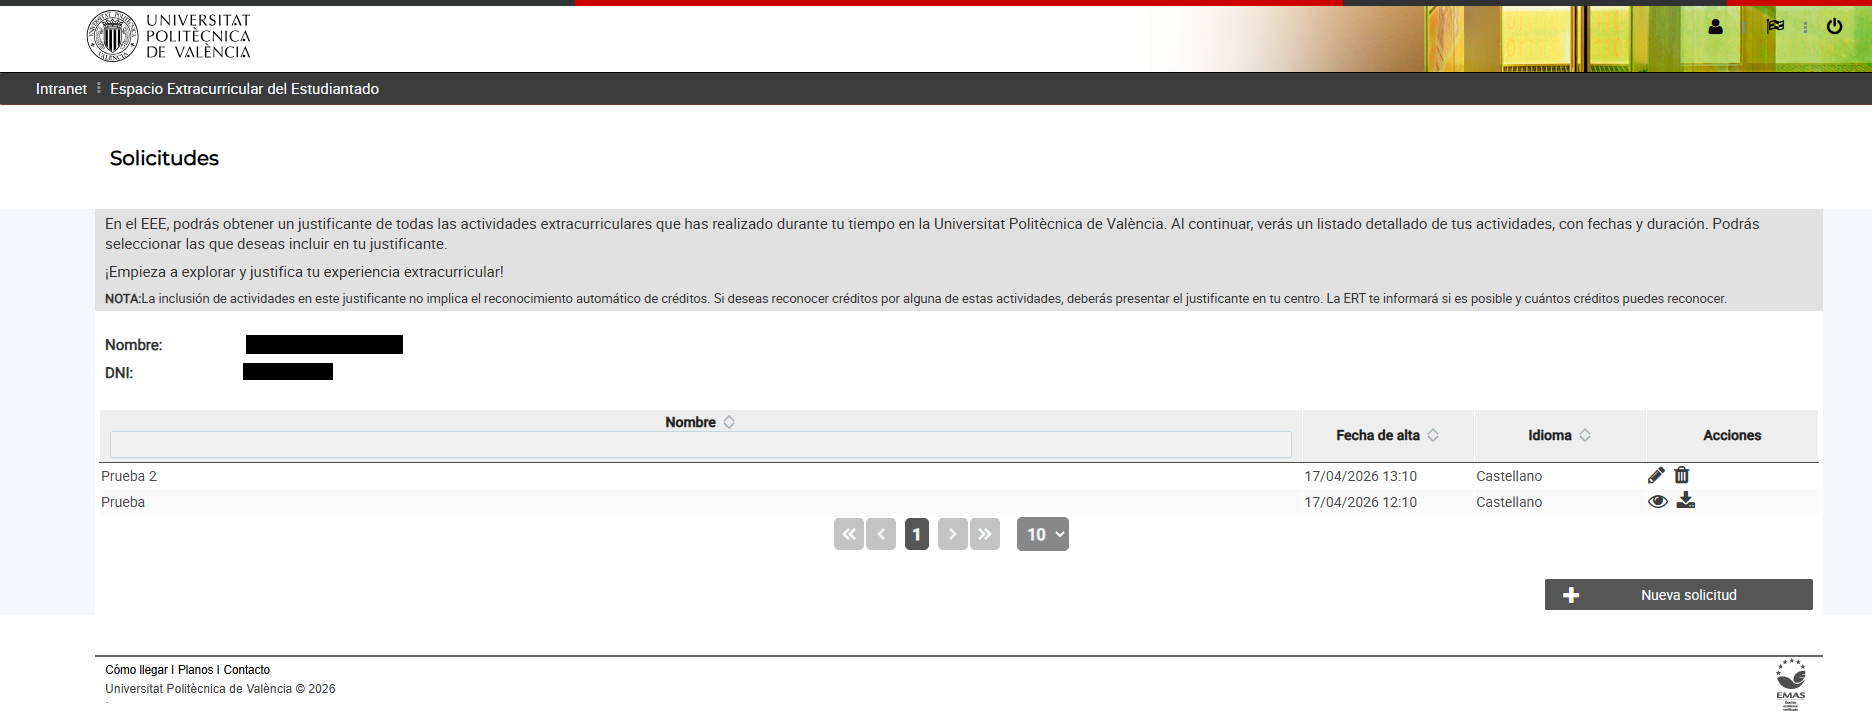
Task: Open Intranet from the navigation bar
Action: pyautogui.click(x=61, y=89)
